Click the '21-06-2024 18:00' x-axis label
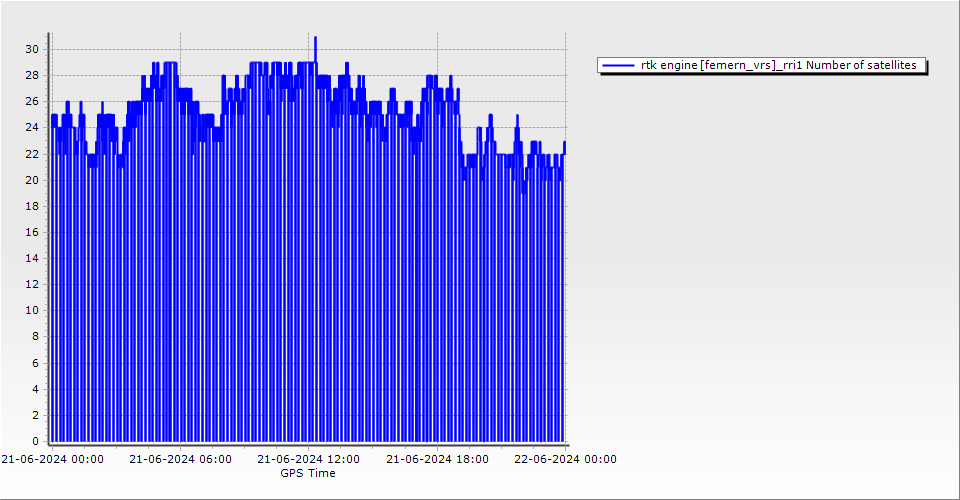Viewport: 960px width, 500px height. click(x=438, y=459)
